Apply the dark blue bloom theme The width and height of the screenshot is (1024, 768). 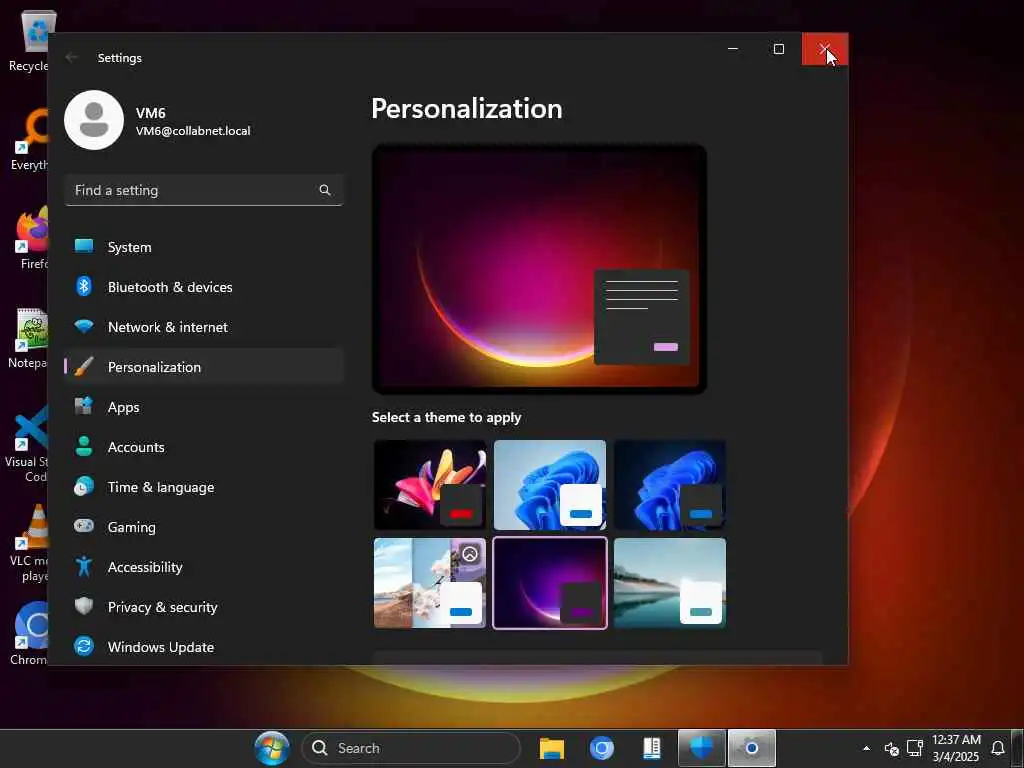(670, 485)
